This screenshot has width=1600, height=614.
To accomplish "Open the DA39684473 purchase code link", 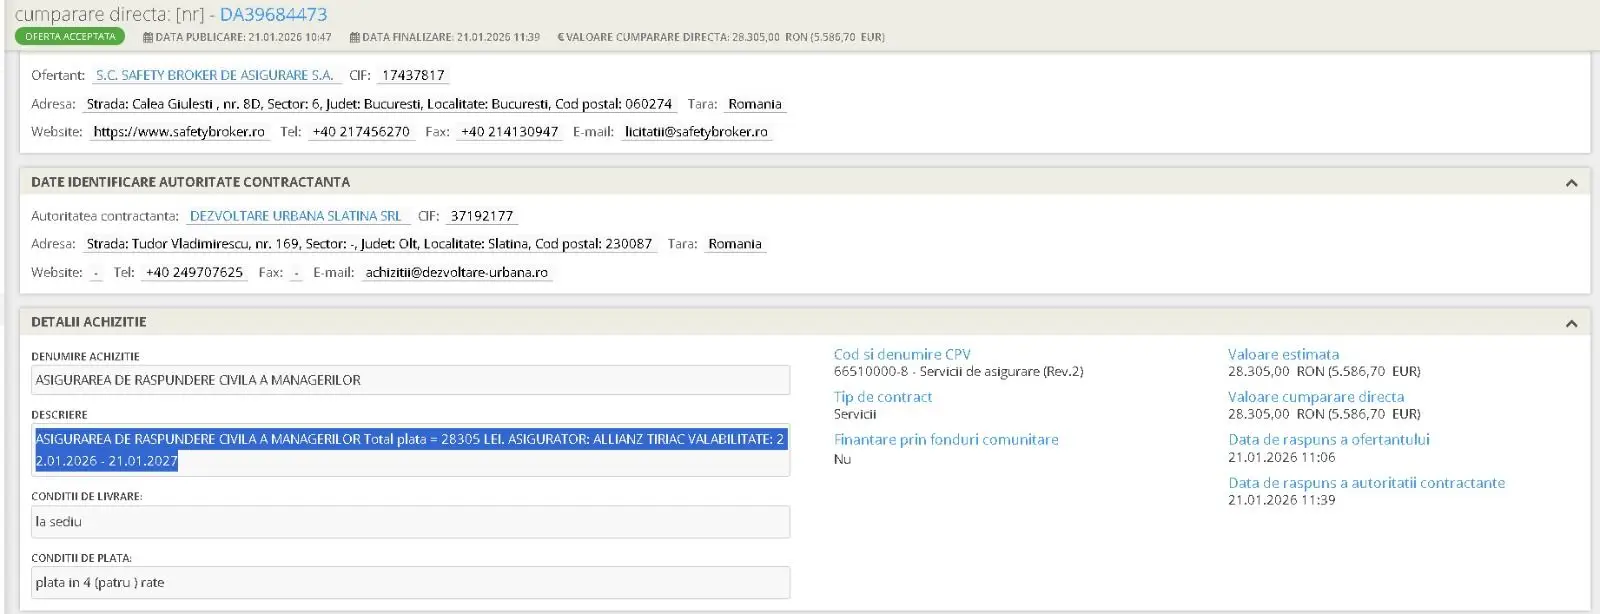I will [x=273, y=15].
